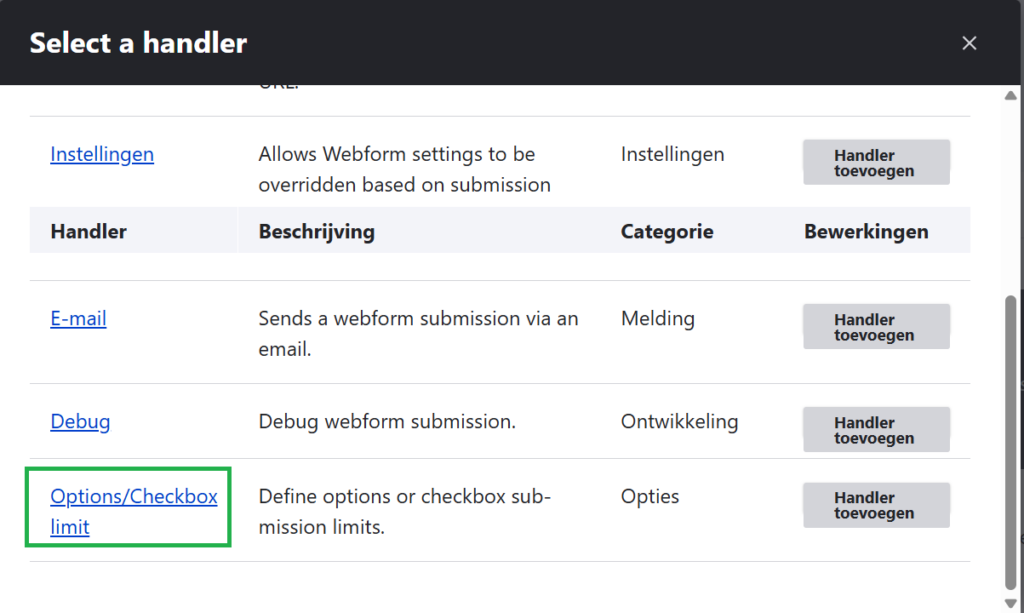Image resolution: width=1024 pixels, height=613 pixels.
Task: Click the Select a handler title
Action: pyautogui.click(x=138, y=43)
